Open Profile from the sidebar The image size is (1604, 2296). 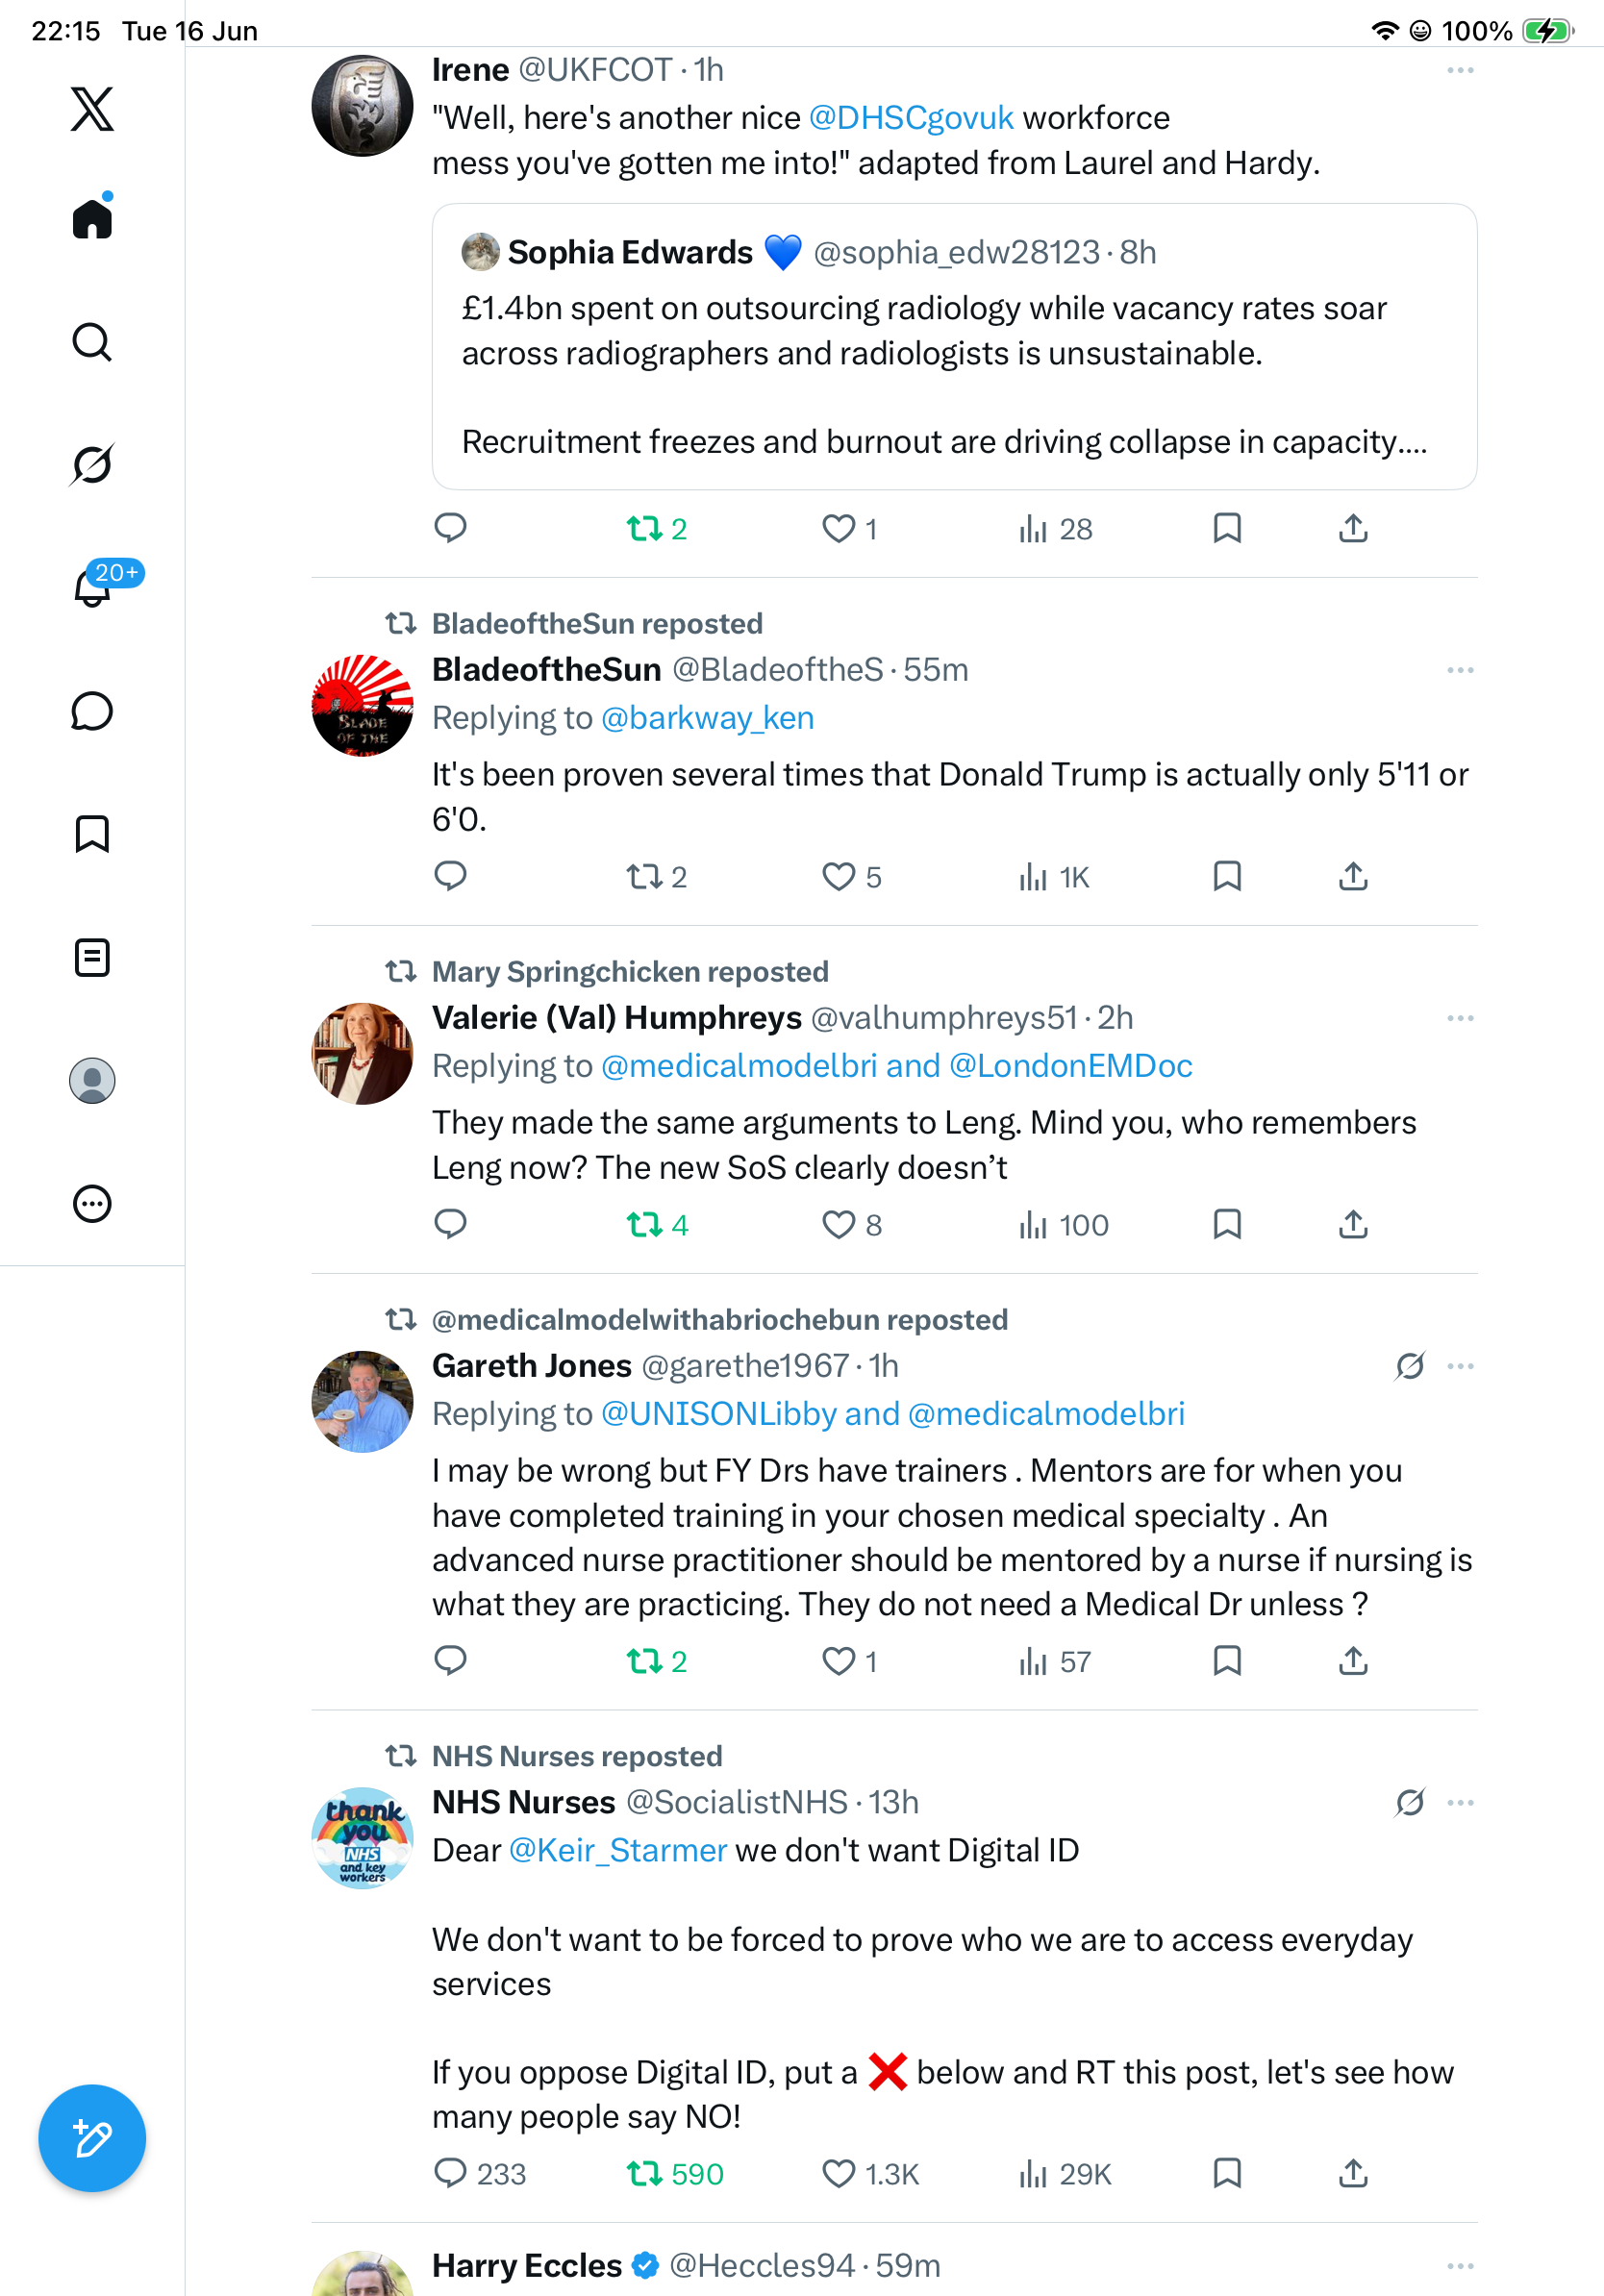coord(92,1081)
